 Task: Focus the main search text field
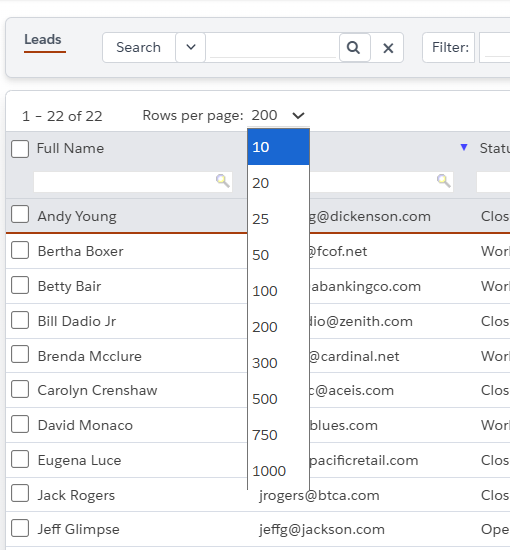pos(273,47)
